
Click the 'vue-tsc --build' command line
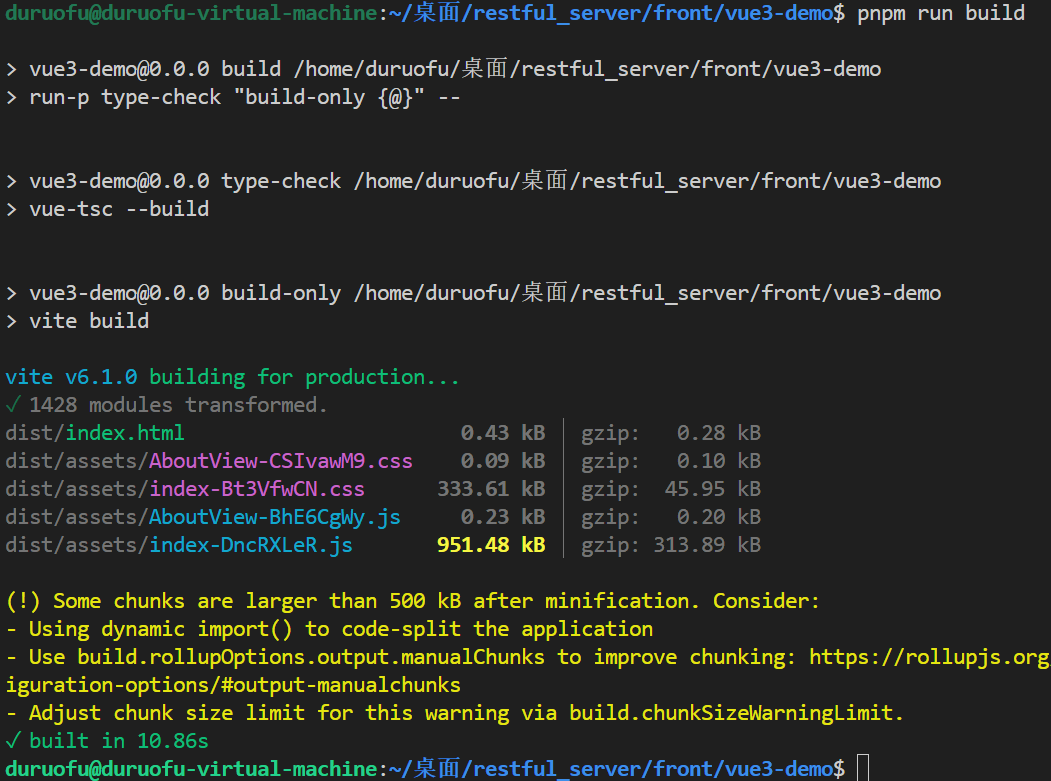click(x=118, y=209)
